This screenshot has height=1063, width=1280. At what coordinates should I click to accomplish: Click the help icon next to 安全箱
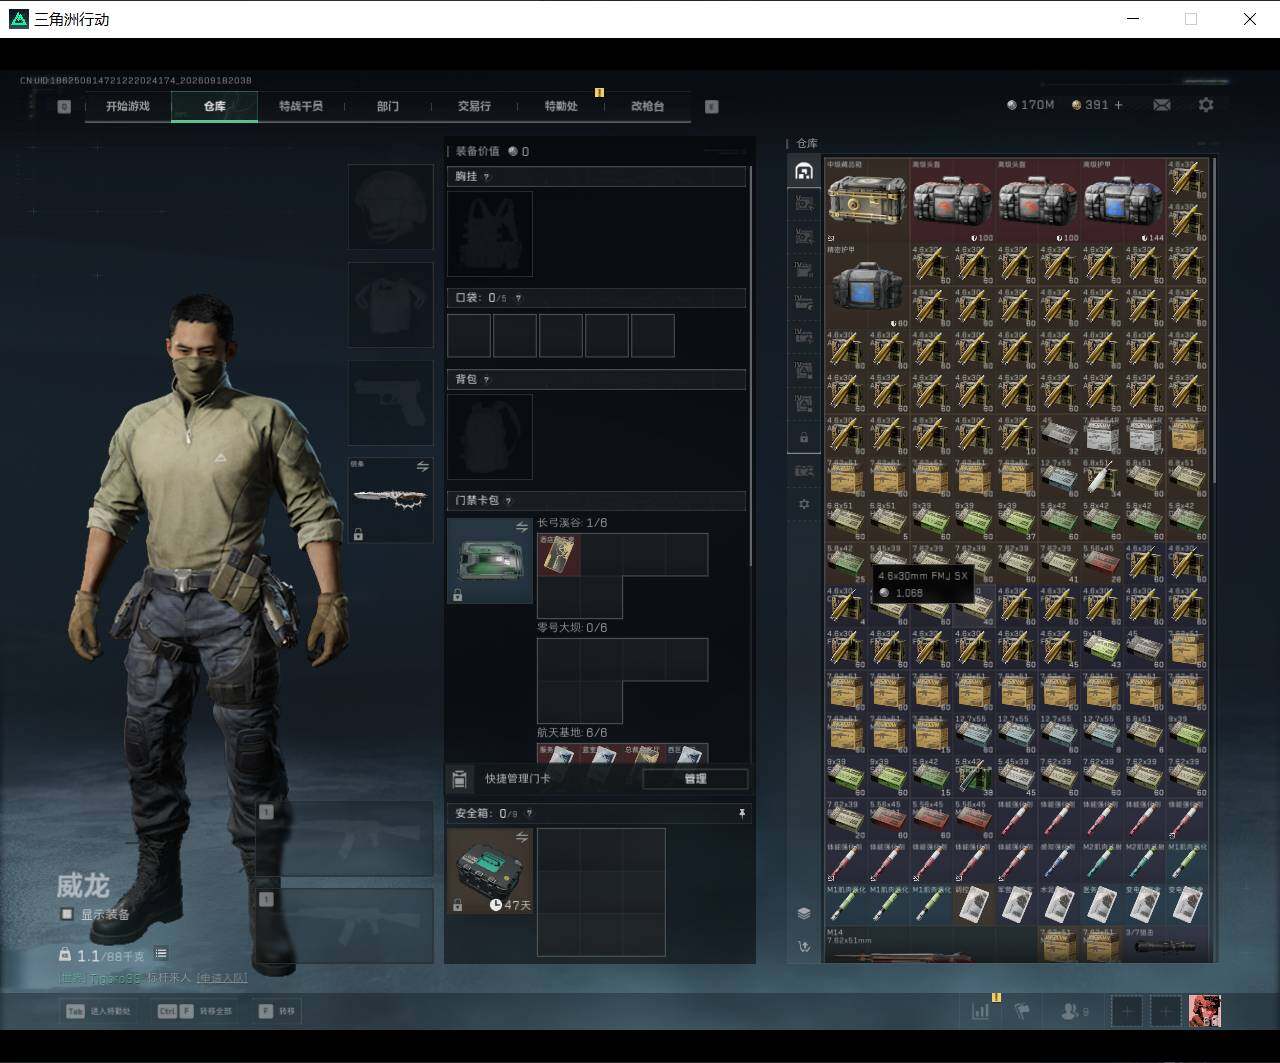coord(529,814)
